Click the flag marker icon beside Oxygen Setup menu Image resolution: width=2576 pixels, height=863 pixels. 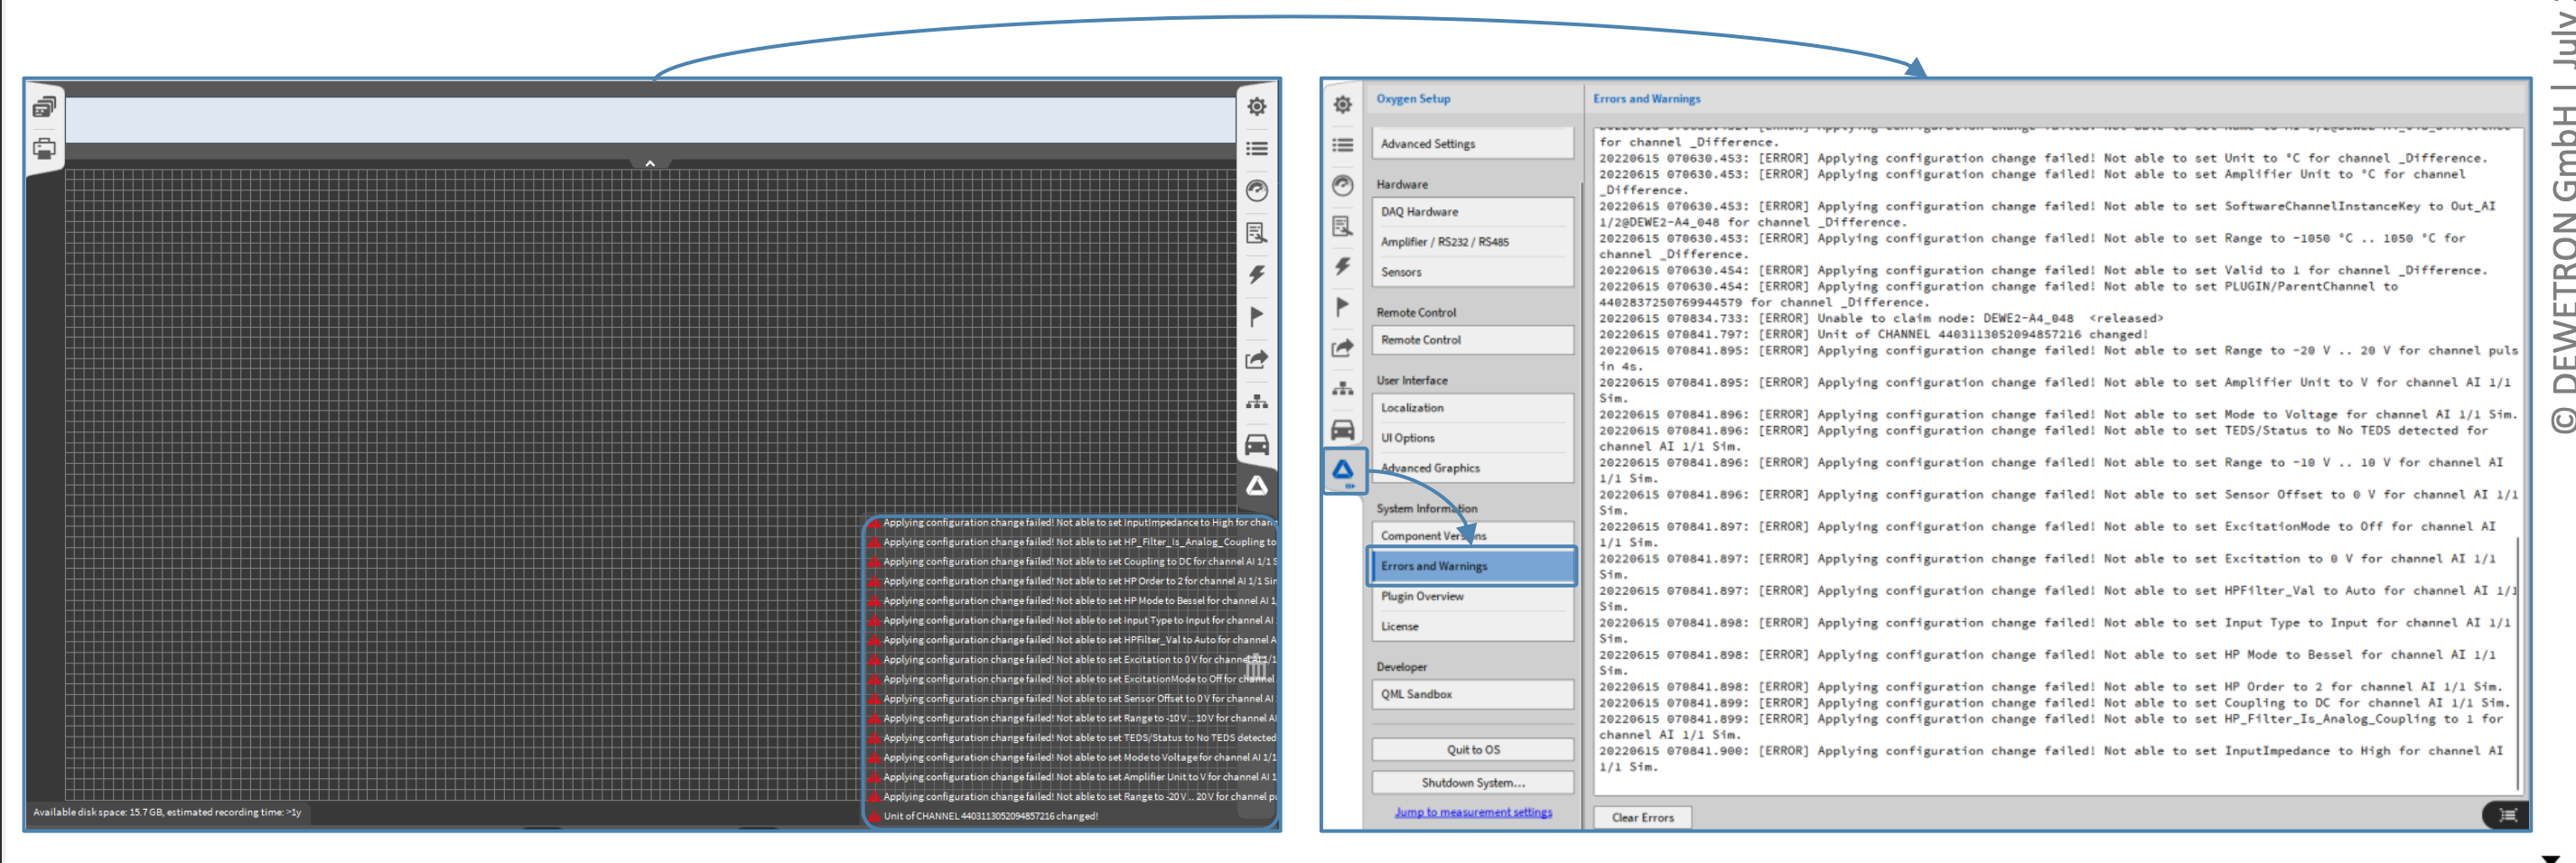tap(1342, 307)
